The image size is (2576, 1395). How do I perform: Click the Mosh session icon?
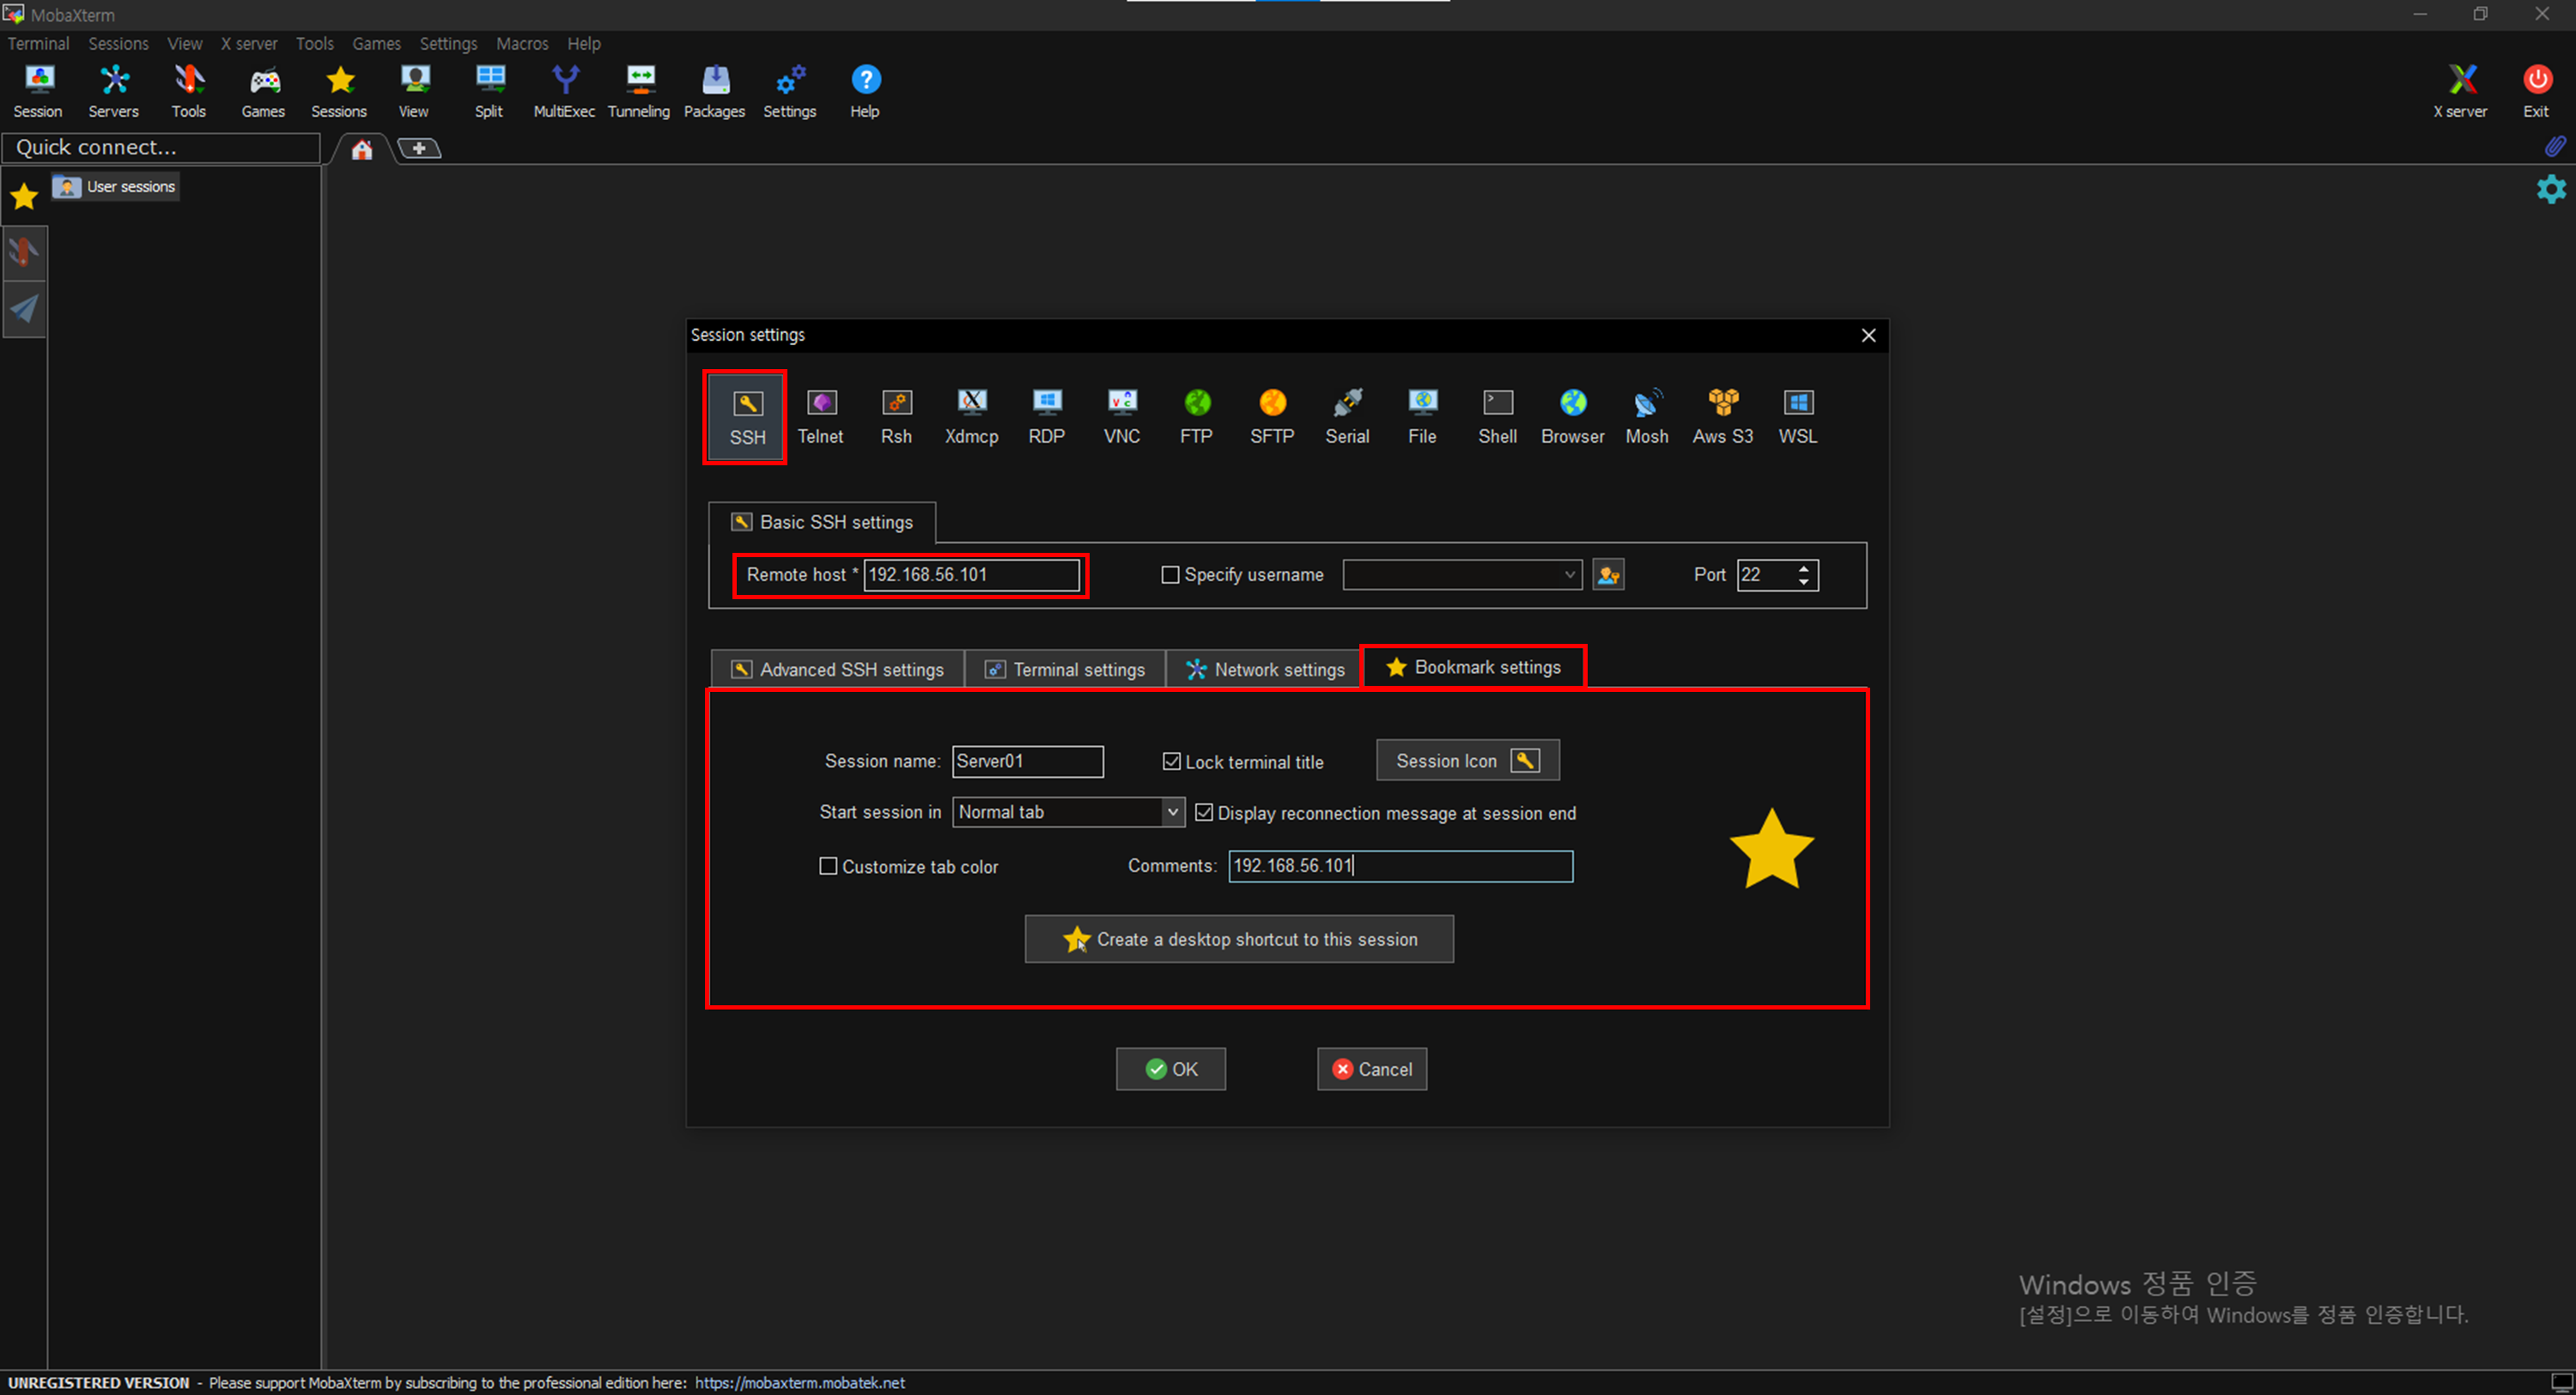pyautogui.click(x=1646, y=415)
